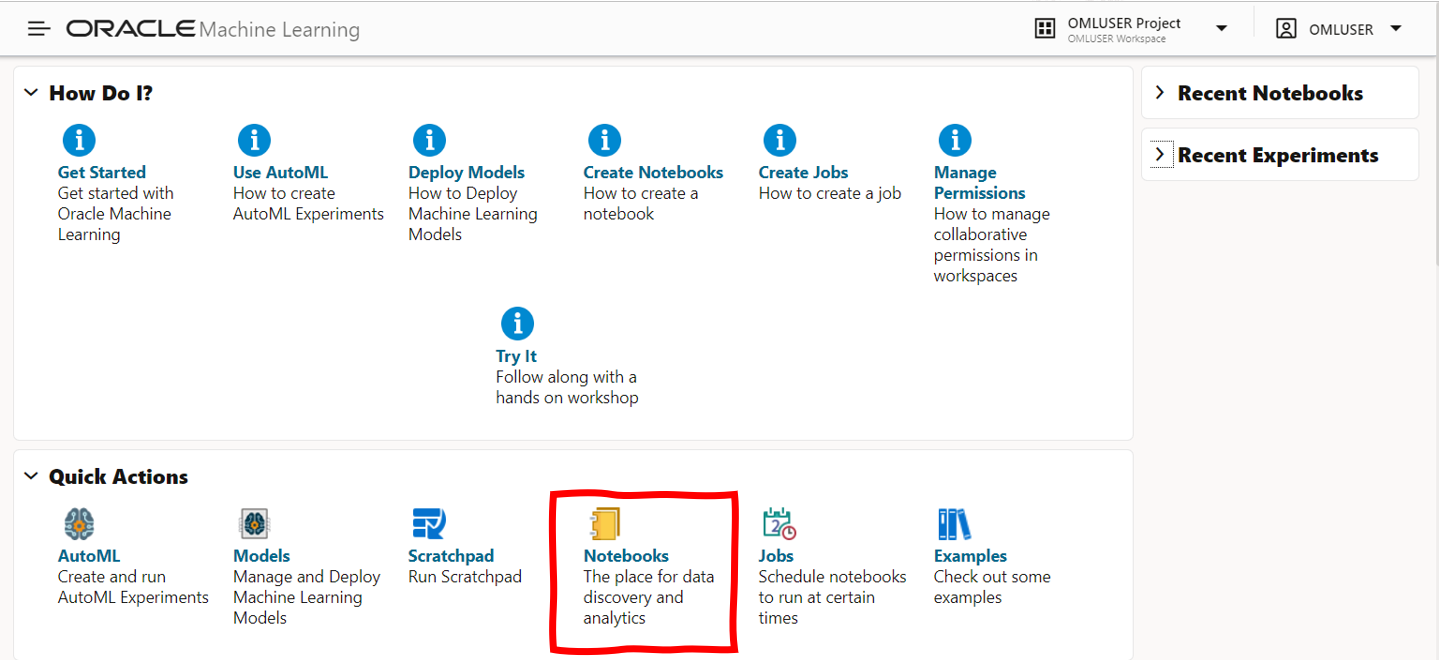Click the Create Notebooks info icon
Image resolution: width=1439 pixels, height=660 pixels.
click(604, 140)
